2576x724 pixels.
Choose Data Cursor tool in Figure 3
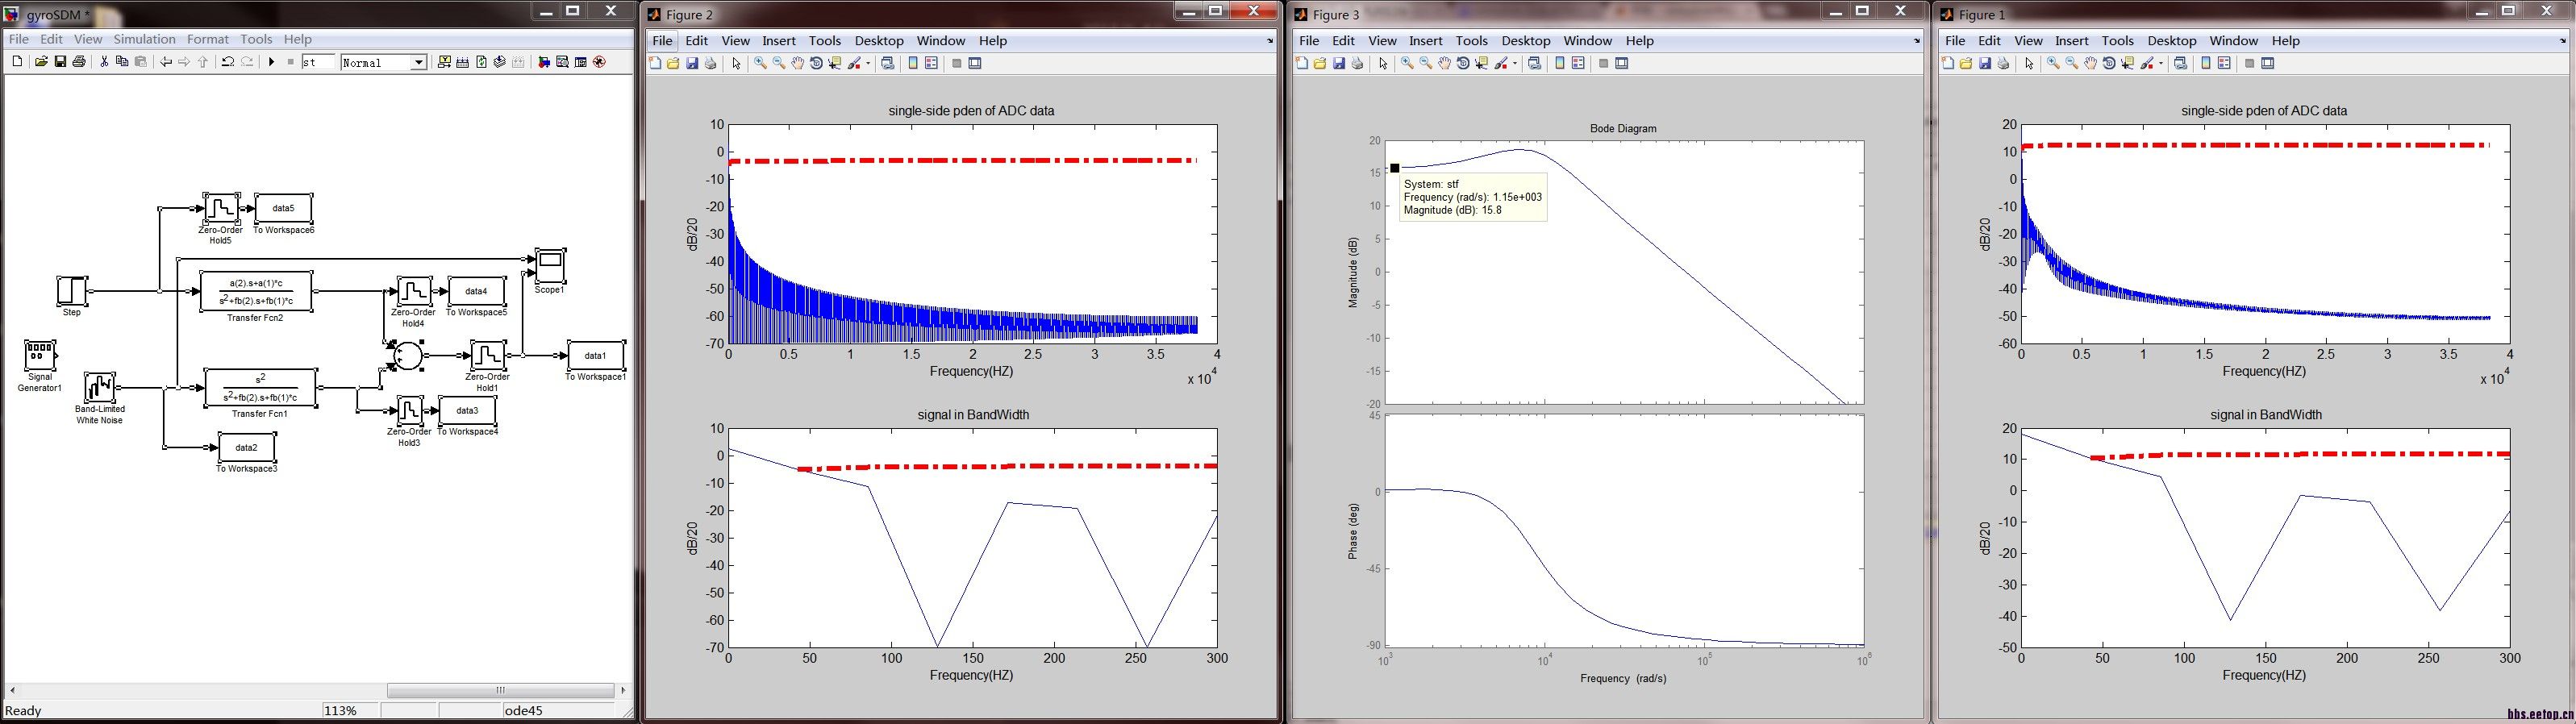pos(1482,63)
